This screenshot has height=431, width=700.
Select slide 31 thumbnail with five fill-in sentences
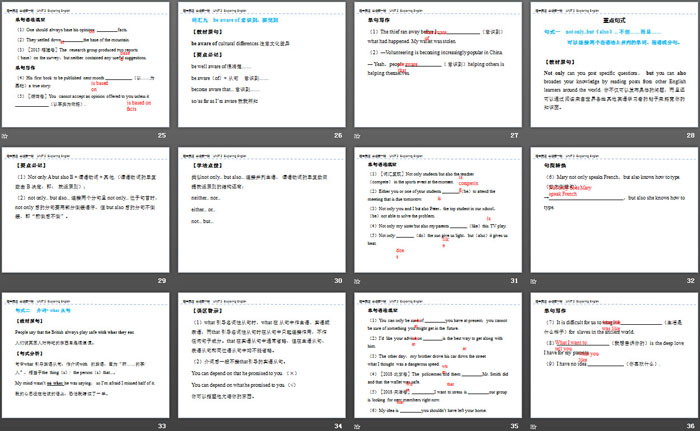[x=438, y=210]
